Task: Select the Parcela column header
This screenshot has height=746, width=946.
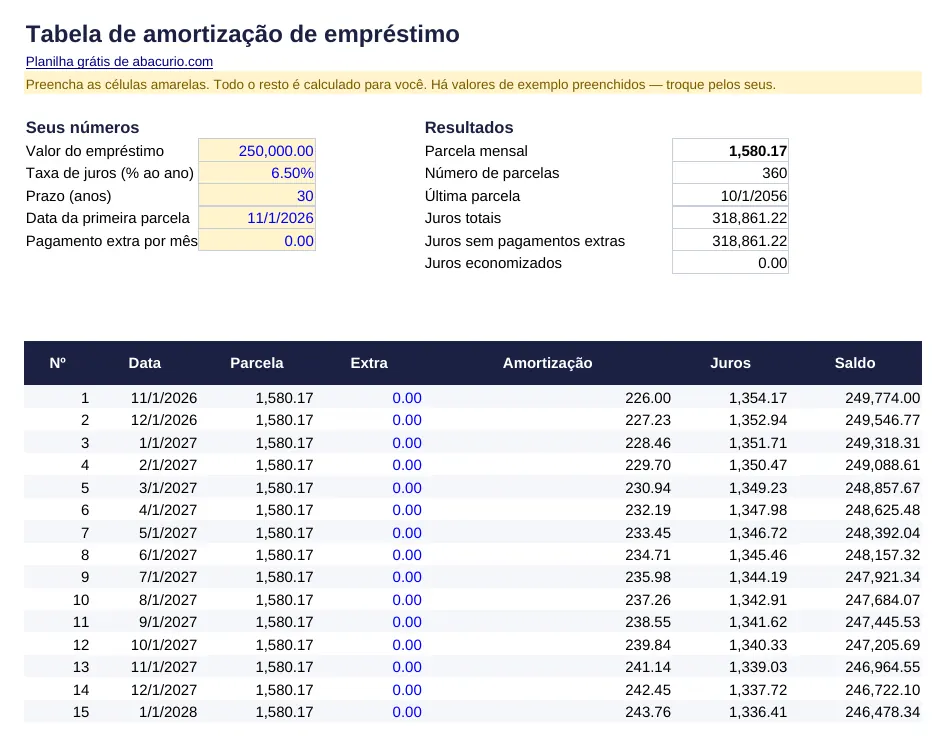Action: 256,363
